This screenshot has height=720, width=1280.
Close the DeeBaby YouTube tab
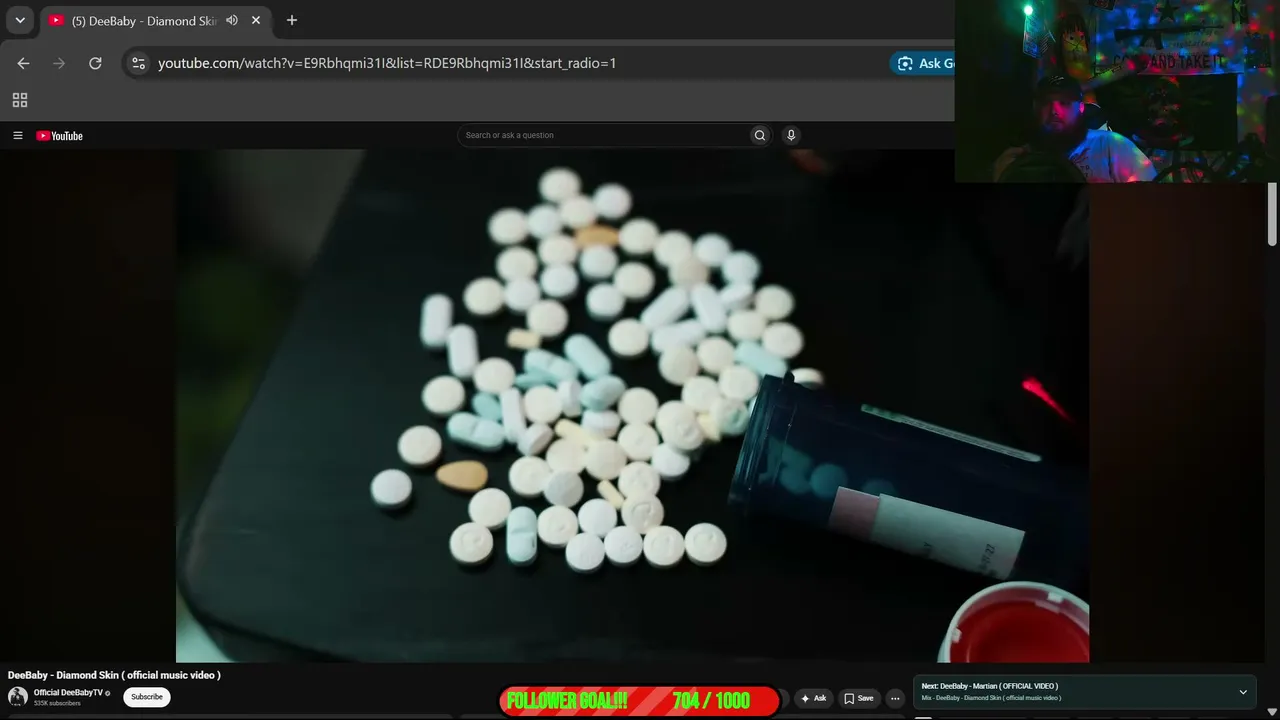click(x=256, y=20)
